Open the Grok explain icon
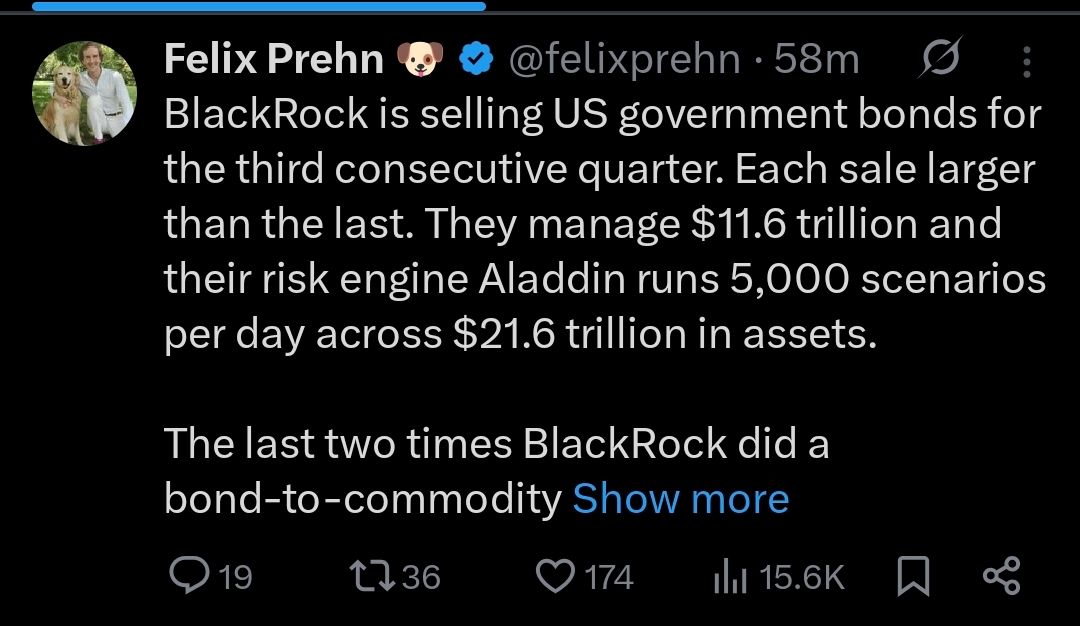The width and height of the screenshot is (1080, 626). coord(941,59)
